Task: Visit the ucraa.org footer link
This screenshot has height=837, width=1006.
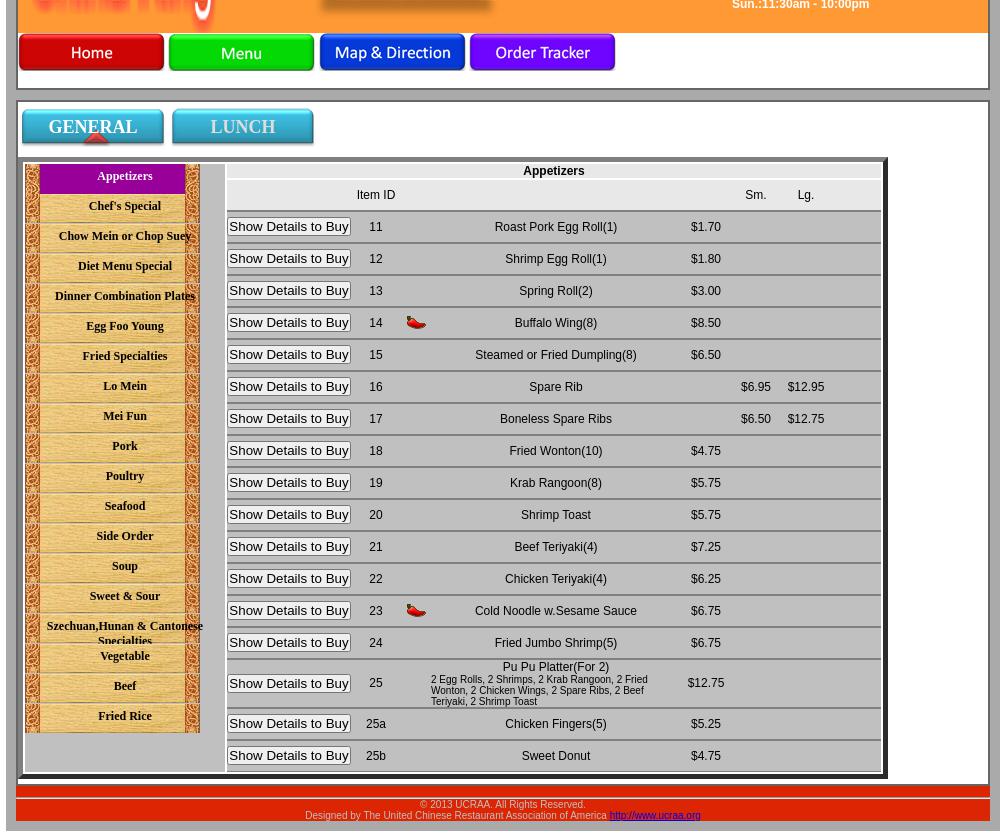Action: click(x=655, y=816)
